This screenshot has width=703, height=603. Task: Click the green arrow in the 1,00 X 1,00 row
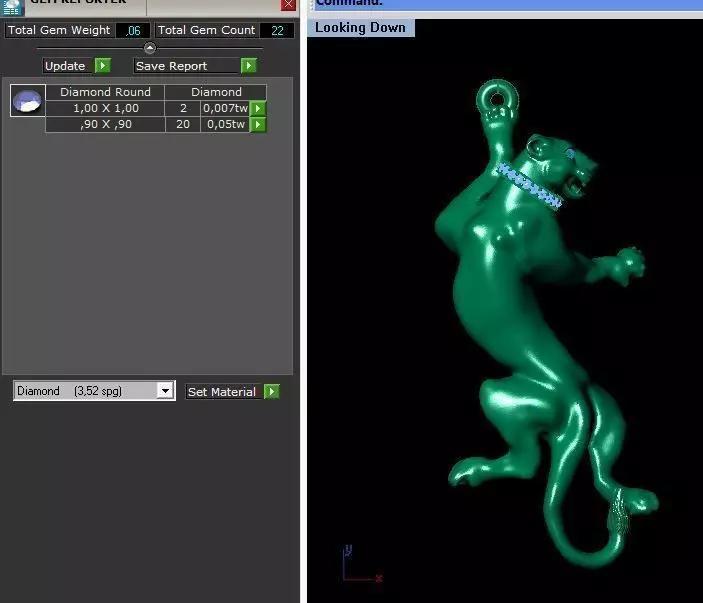click(x=258, y=108)
